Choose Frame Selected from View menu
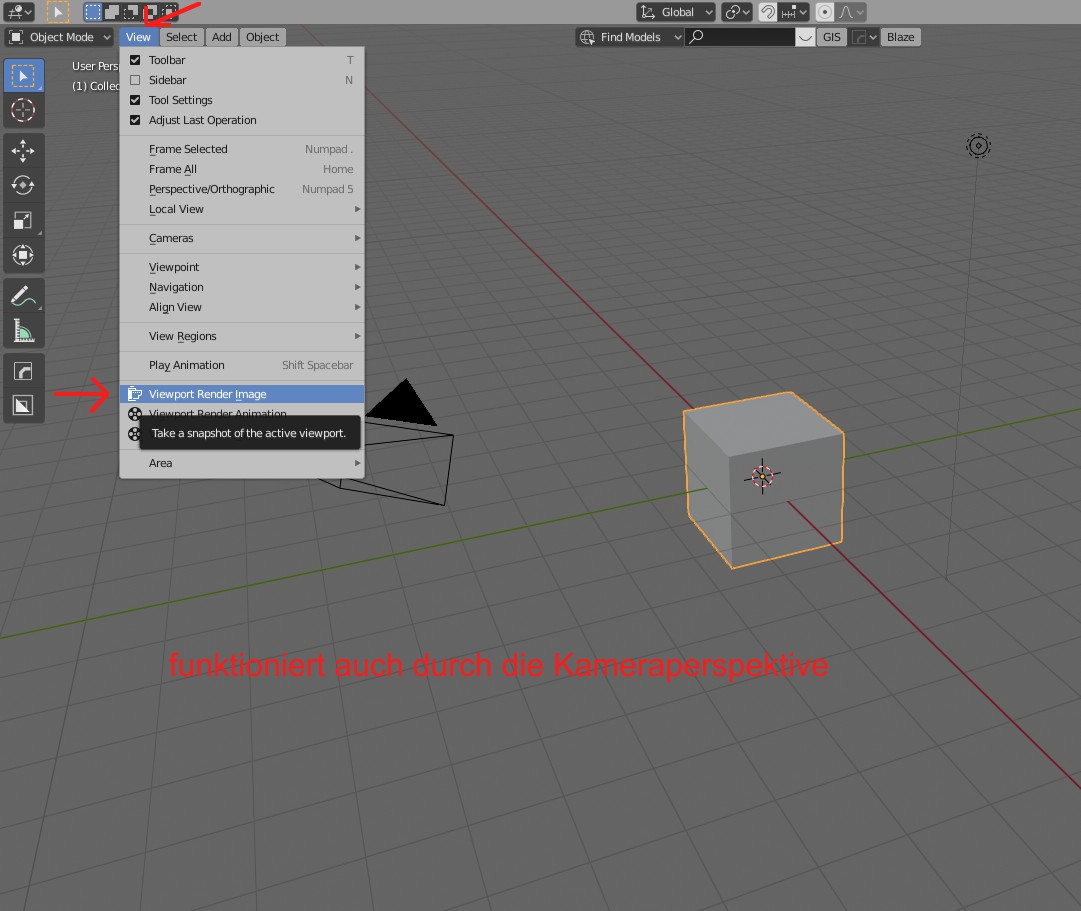The width and height of the screenshot is (1081, 911). click(242, 149)
